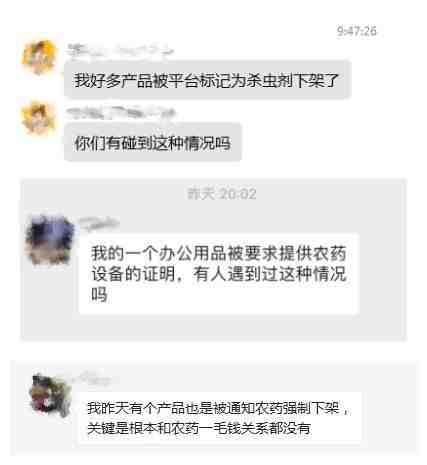This screenshot has height=465, width=427.
Task: Tap the avatar beside 我昨天有个产品 message
Action: [x=51, y=395]
